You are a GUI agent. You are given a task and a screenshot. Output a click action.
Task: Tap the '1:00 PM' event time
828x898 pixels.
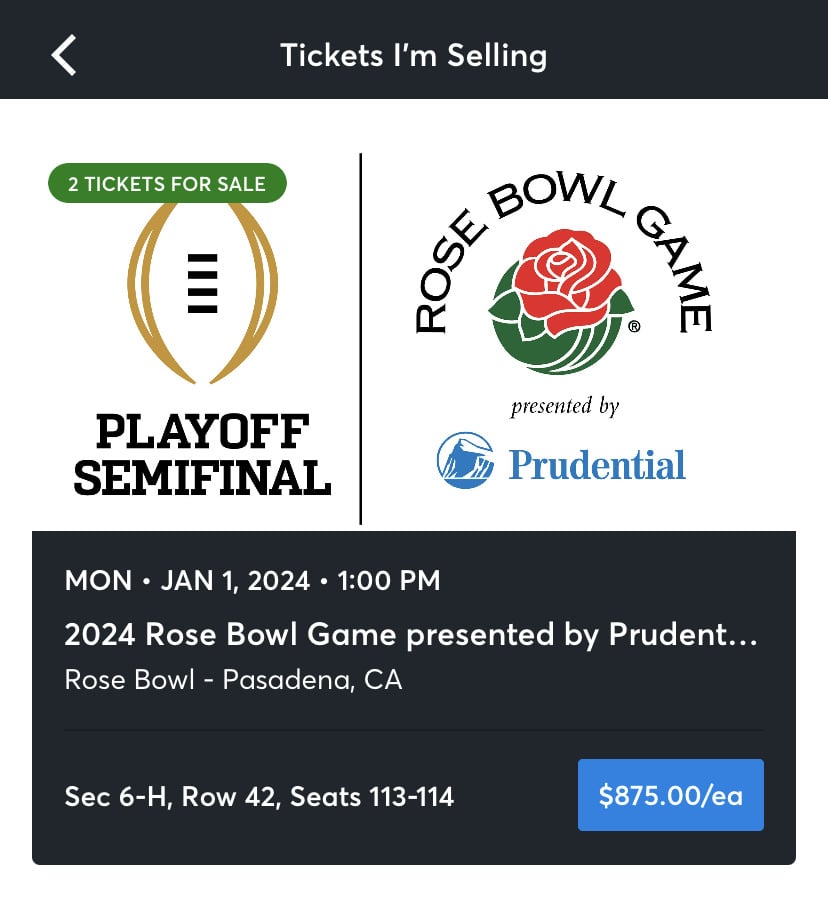tap(391, 580)
